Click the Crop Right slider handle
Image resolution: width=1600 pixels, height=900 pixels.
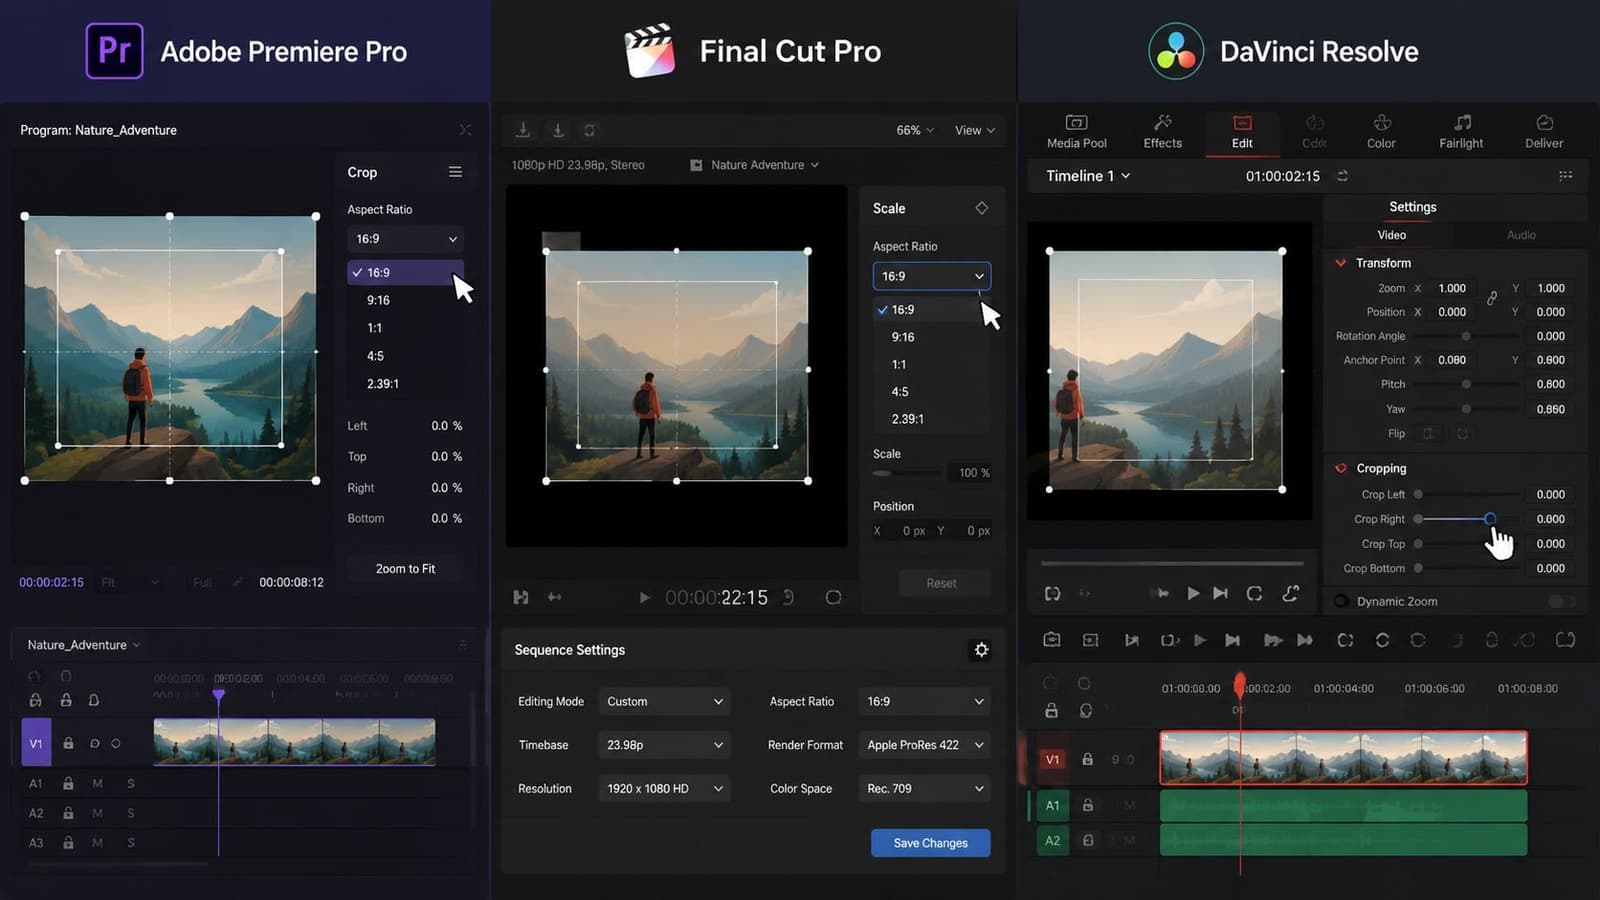click(x=1490, y=519)
